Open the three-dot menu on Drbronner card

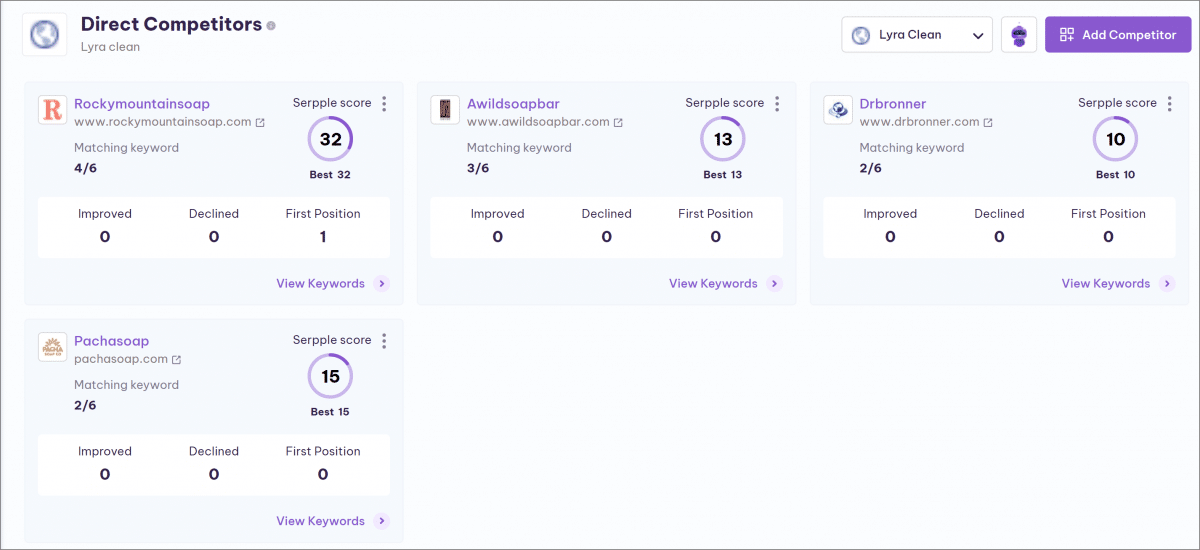point(1170,104)
